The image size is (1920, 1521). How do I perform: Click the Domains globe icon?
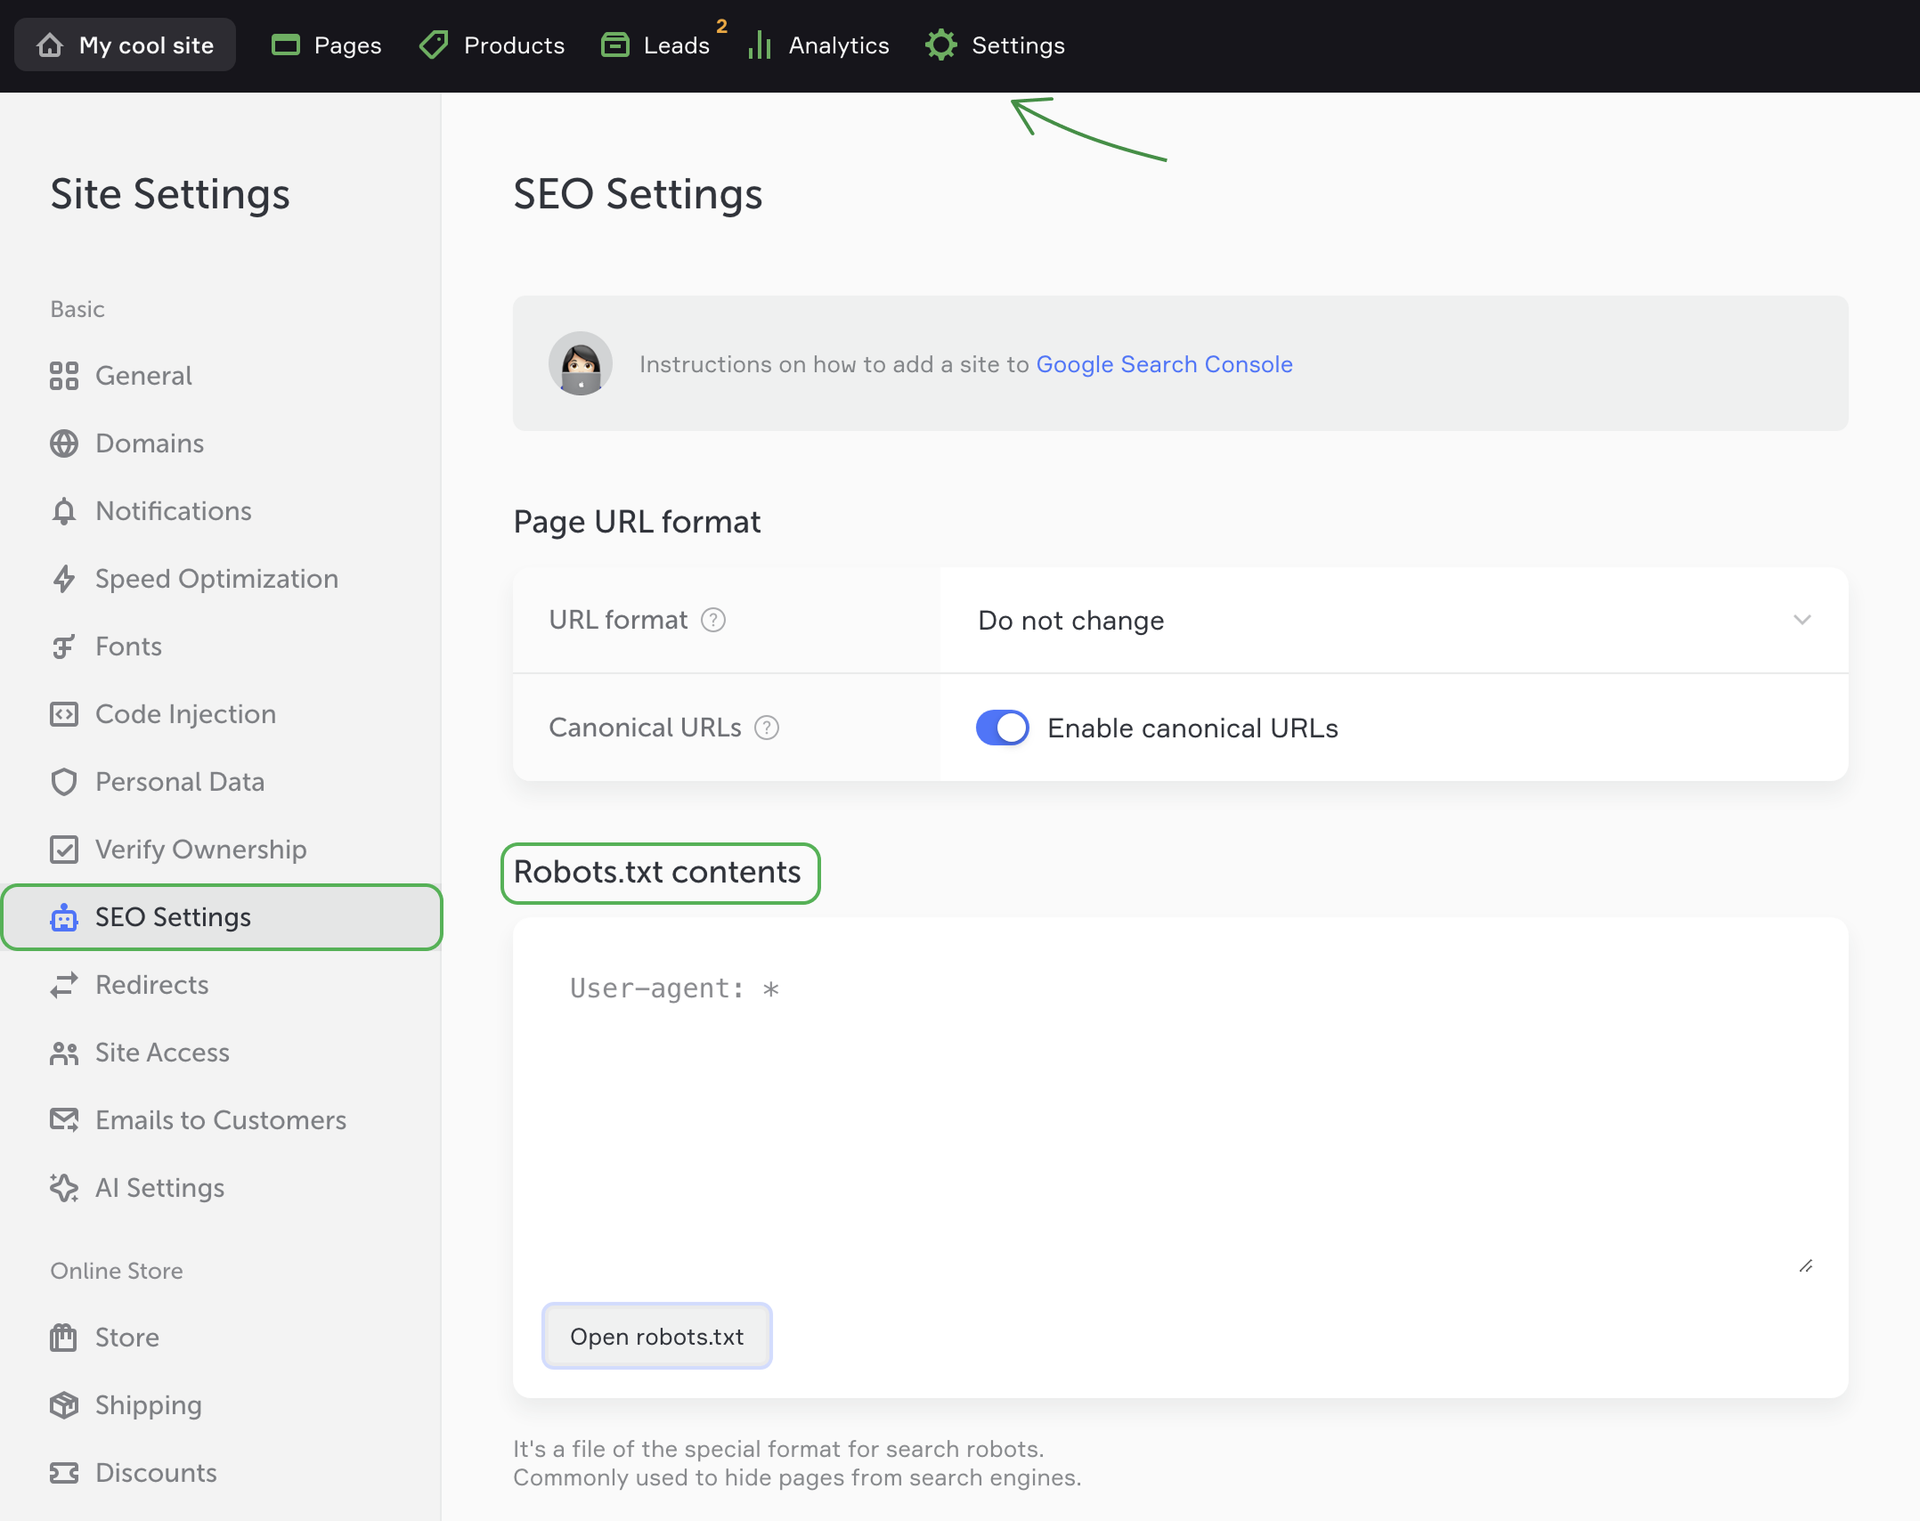(64, 443)
